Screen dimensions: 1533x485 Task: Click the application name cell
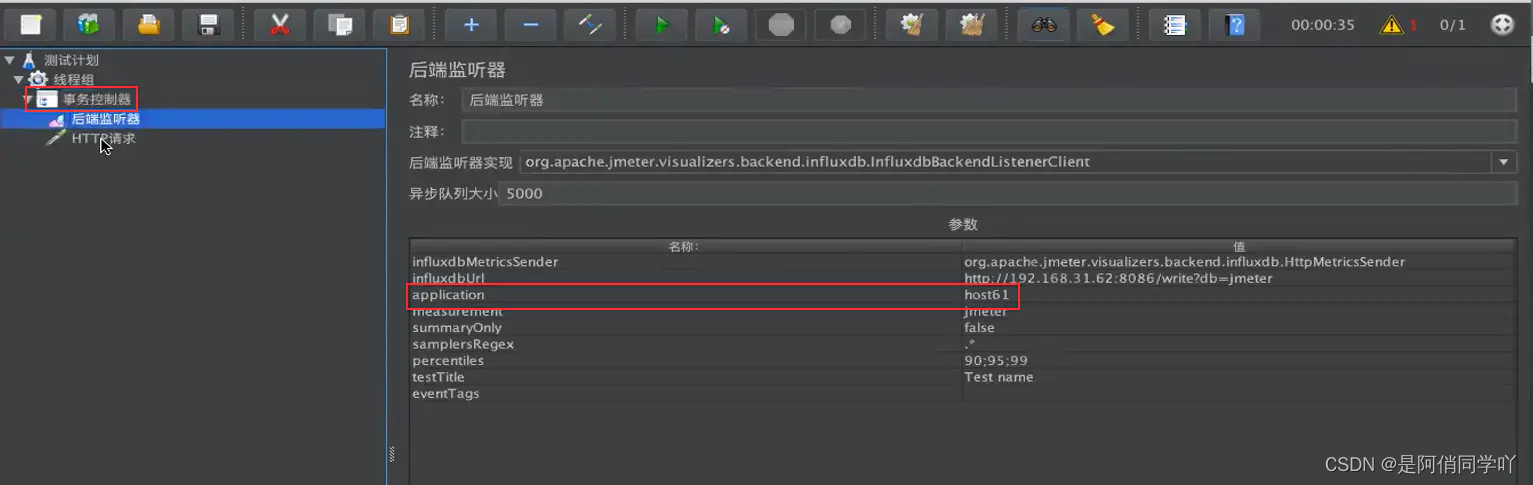pyautogui.click(x=686, y=295)
